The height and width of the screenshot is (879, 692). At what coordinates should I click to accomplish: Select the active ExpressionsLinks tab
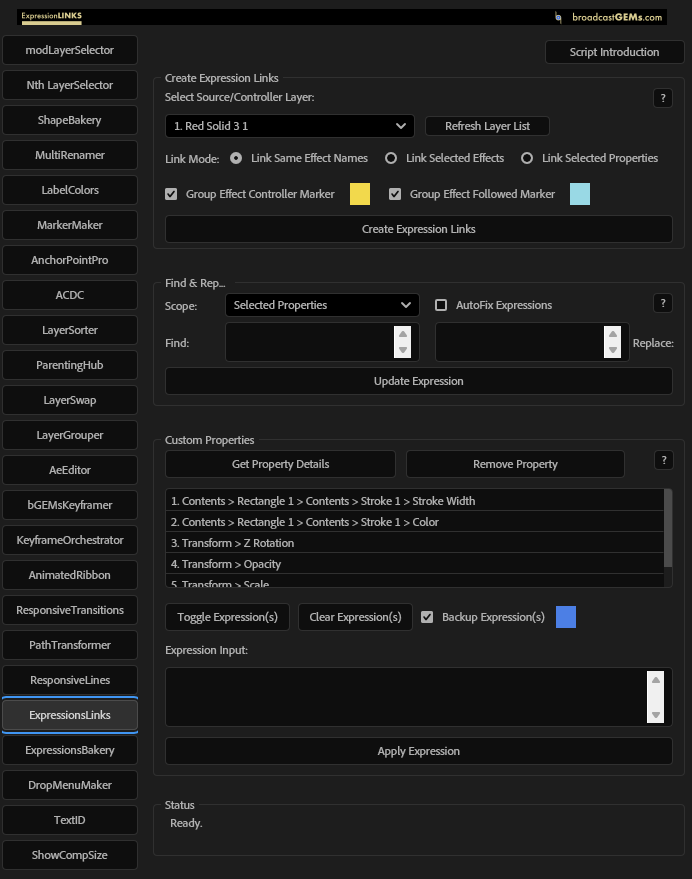(x=70, y=715)
